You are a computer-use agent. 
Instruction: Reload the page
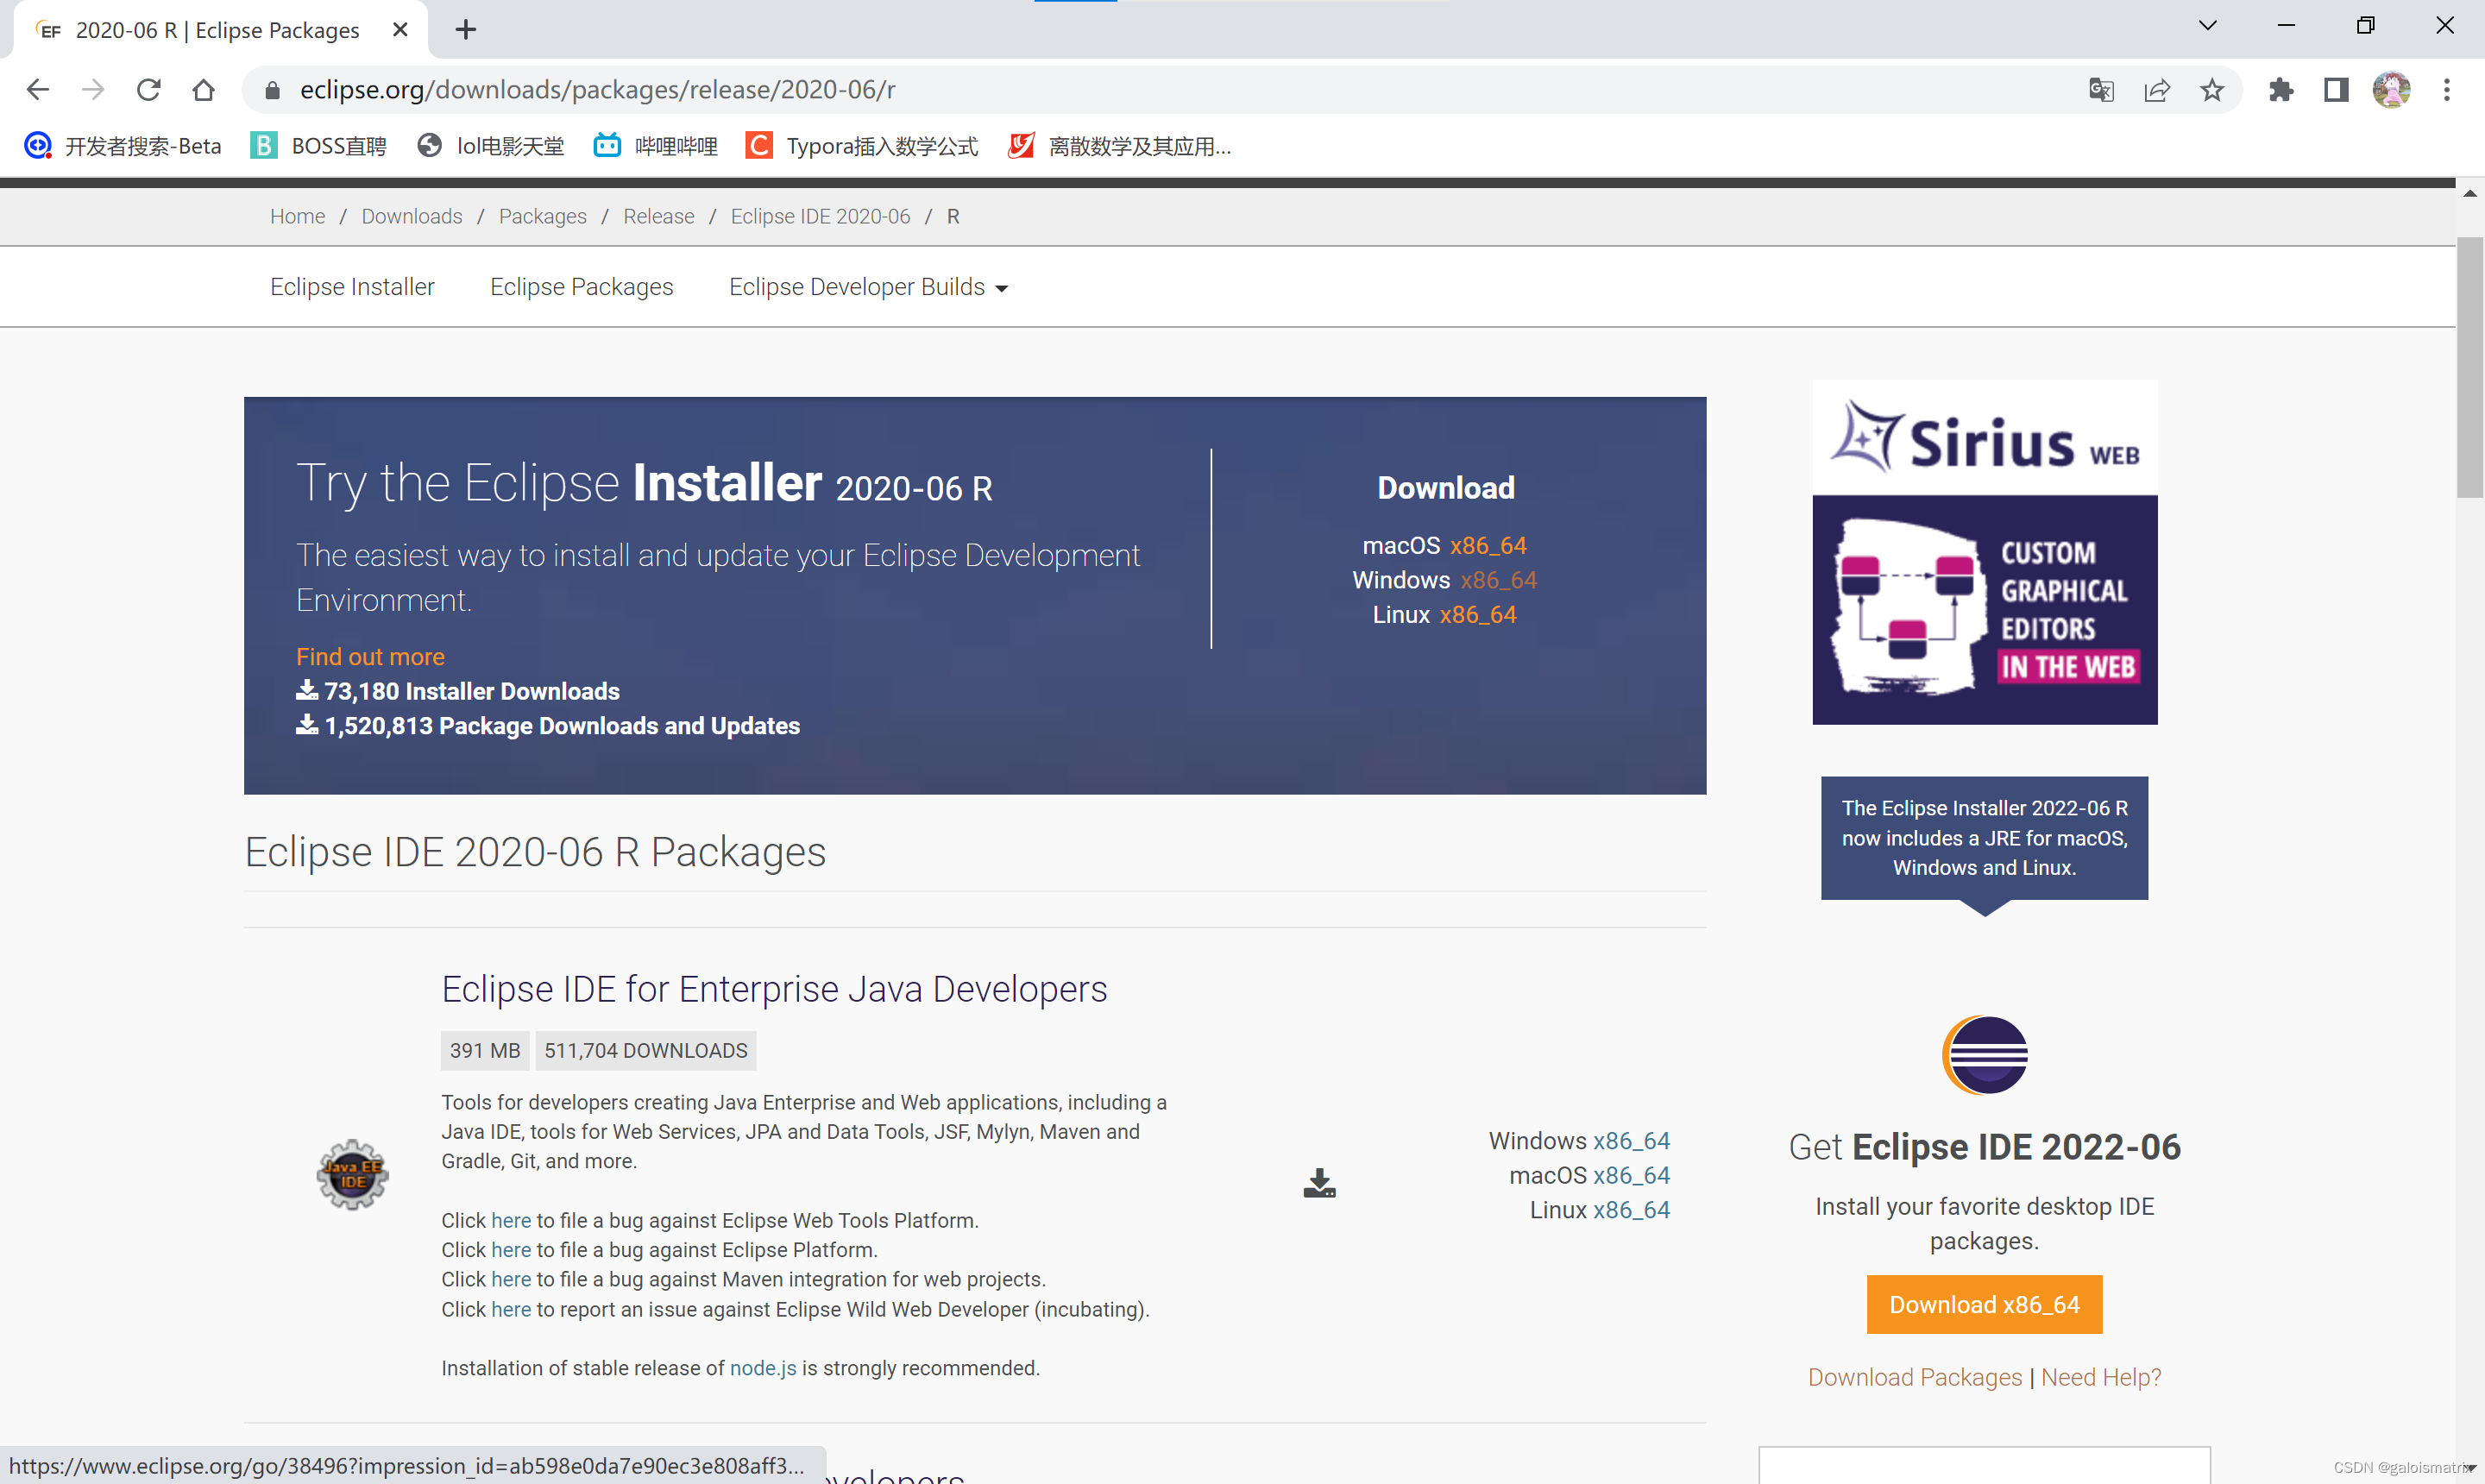tap(148, 90)
